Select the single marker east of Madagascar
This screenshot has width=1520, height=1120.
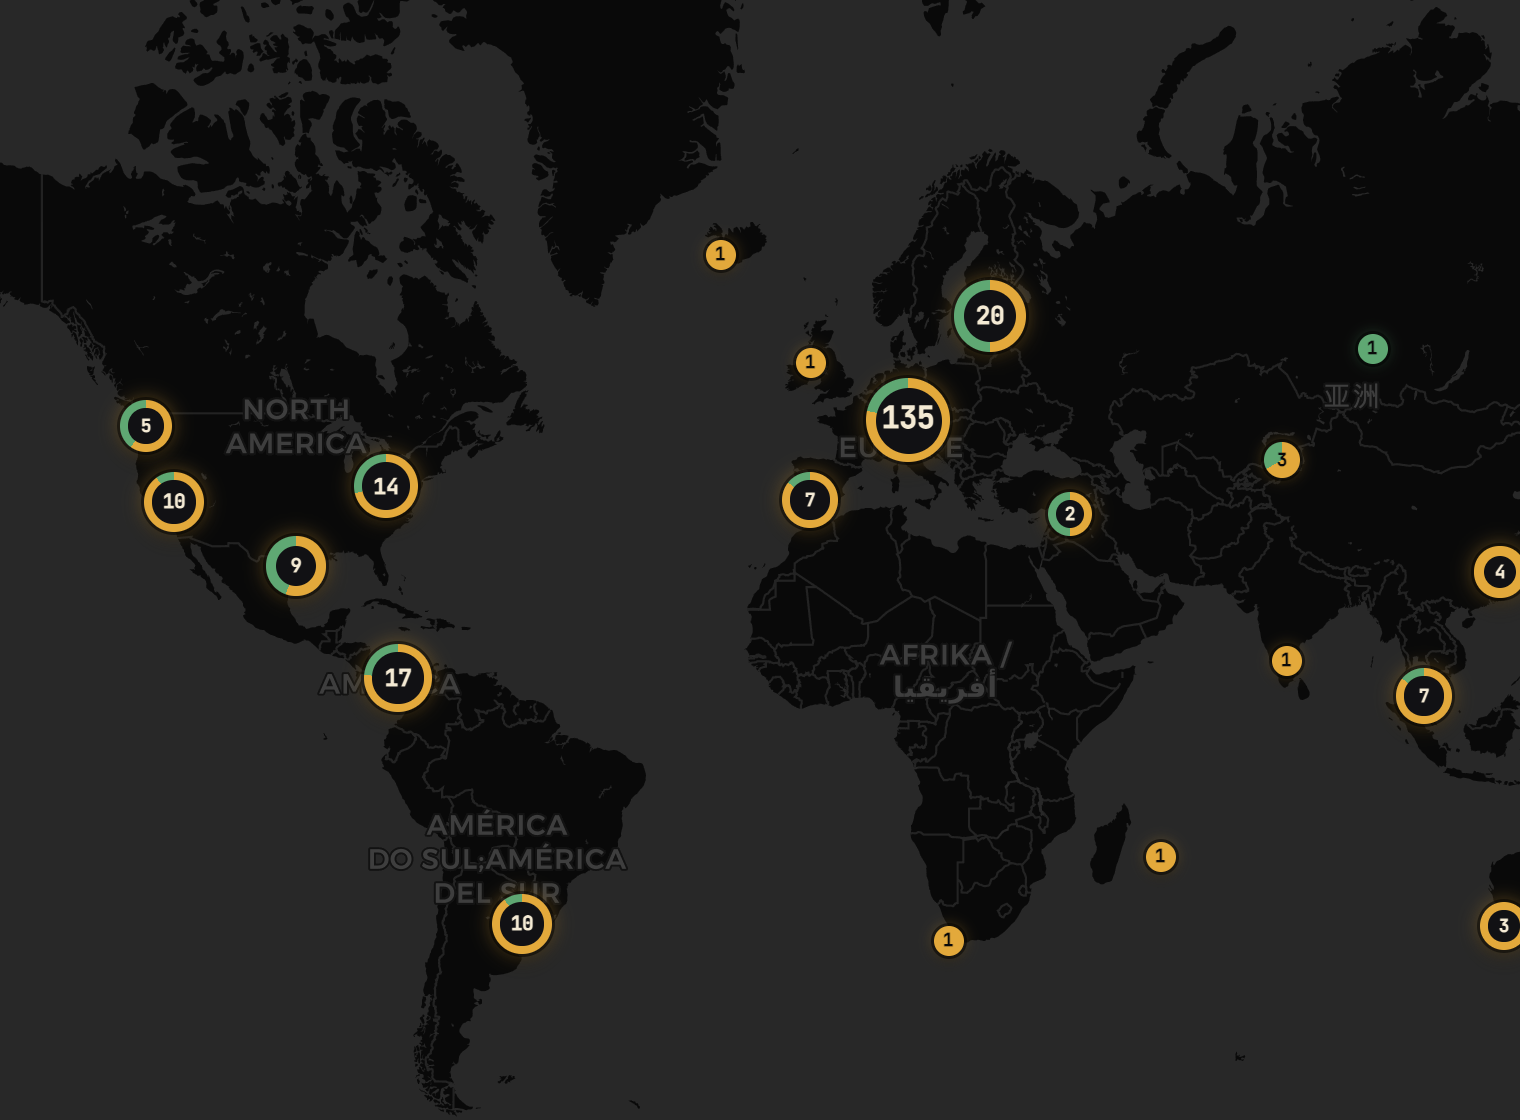1161,857
